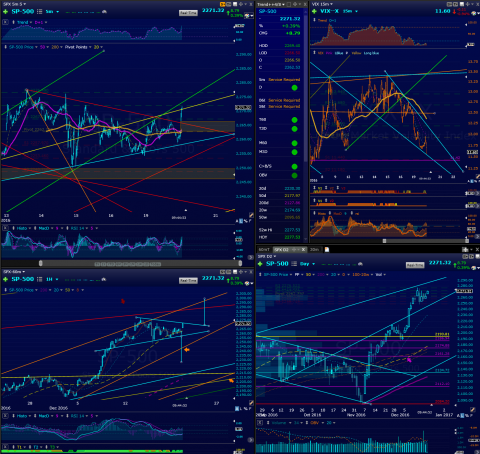Image resolution: width=480 pixels, height=454 pixels.
Task: Toggle the Volume OBV panel box on the Day chart
Action: pos(260,423)
